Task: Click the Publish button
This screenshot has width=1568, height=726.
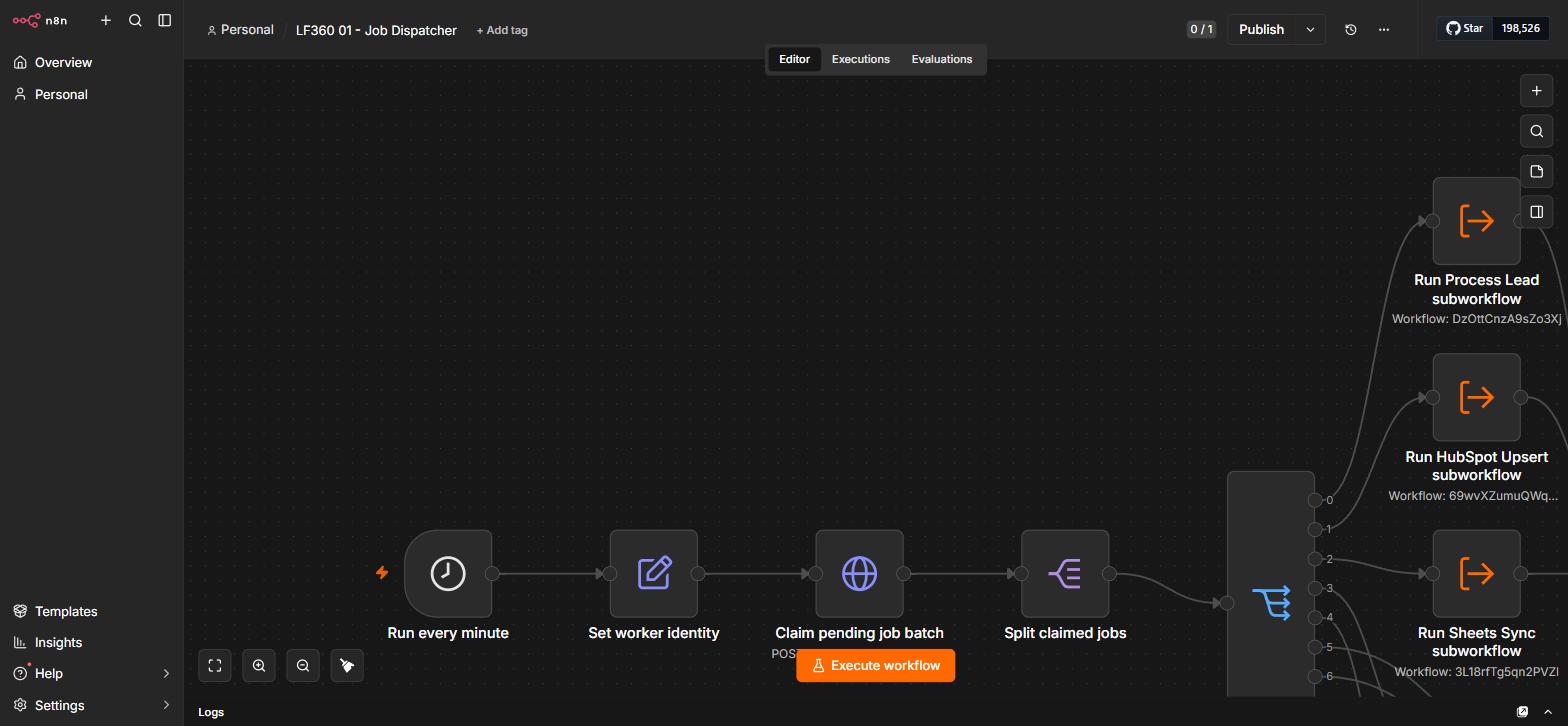Action: coord(1261,29)
